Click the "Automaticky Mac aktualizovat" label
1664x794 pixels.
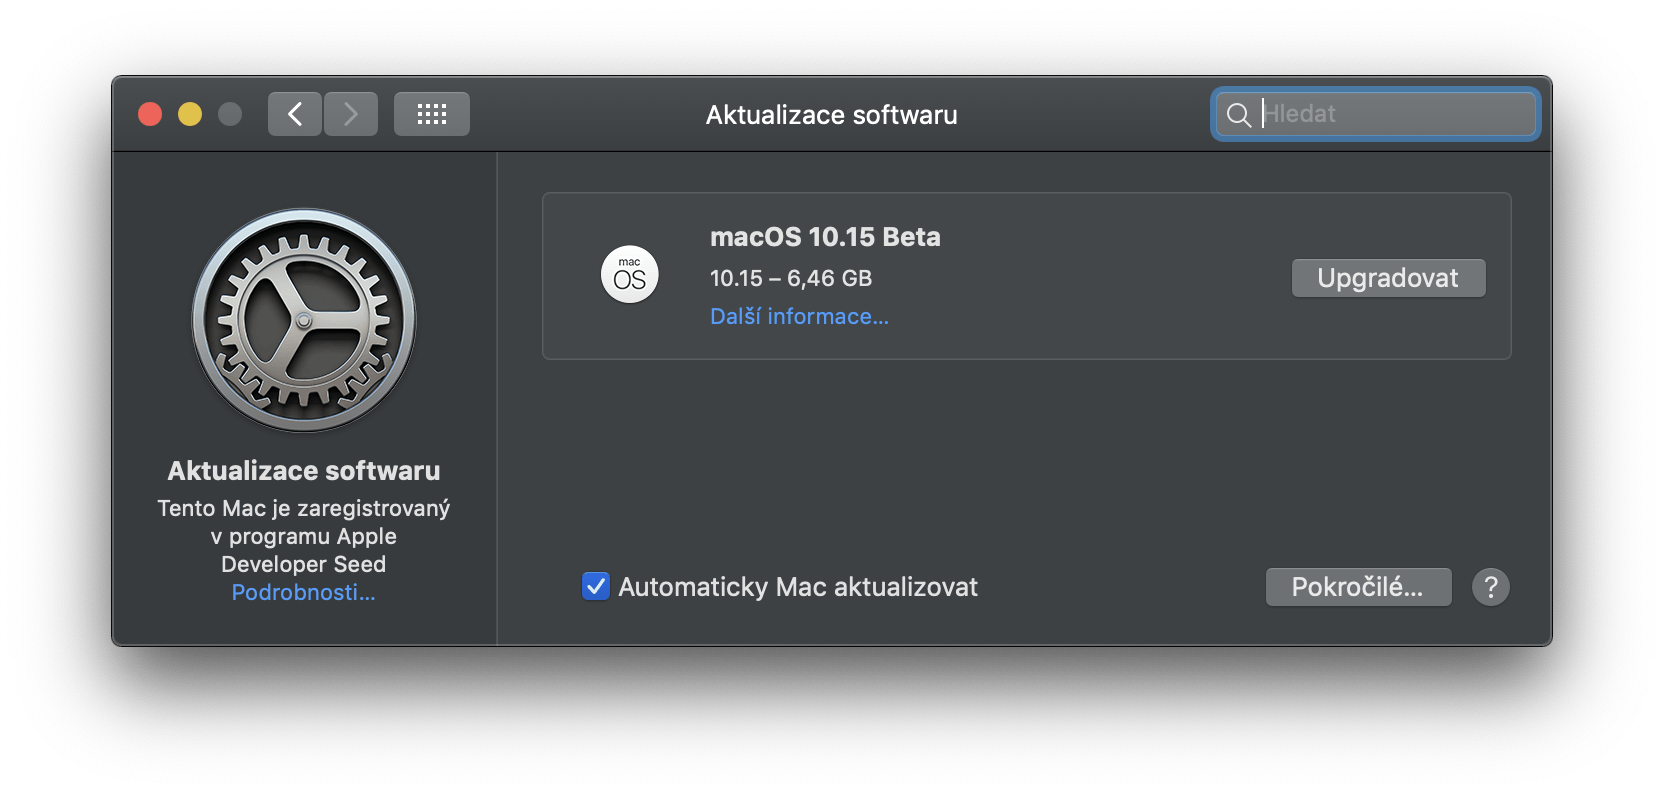[x=797, y=587]
